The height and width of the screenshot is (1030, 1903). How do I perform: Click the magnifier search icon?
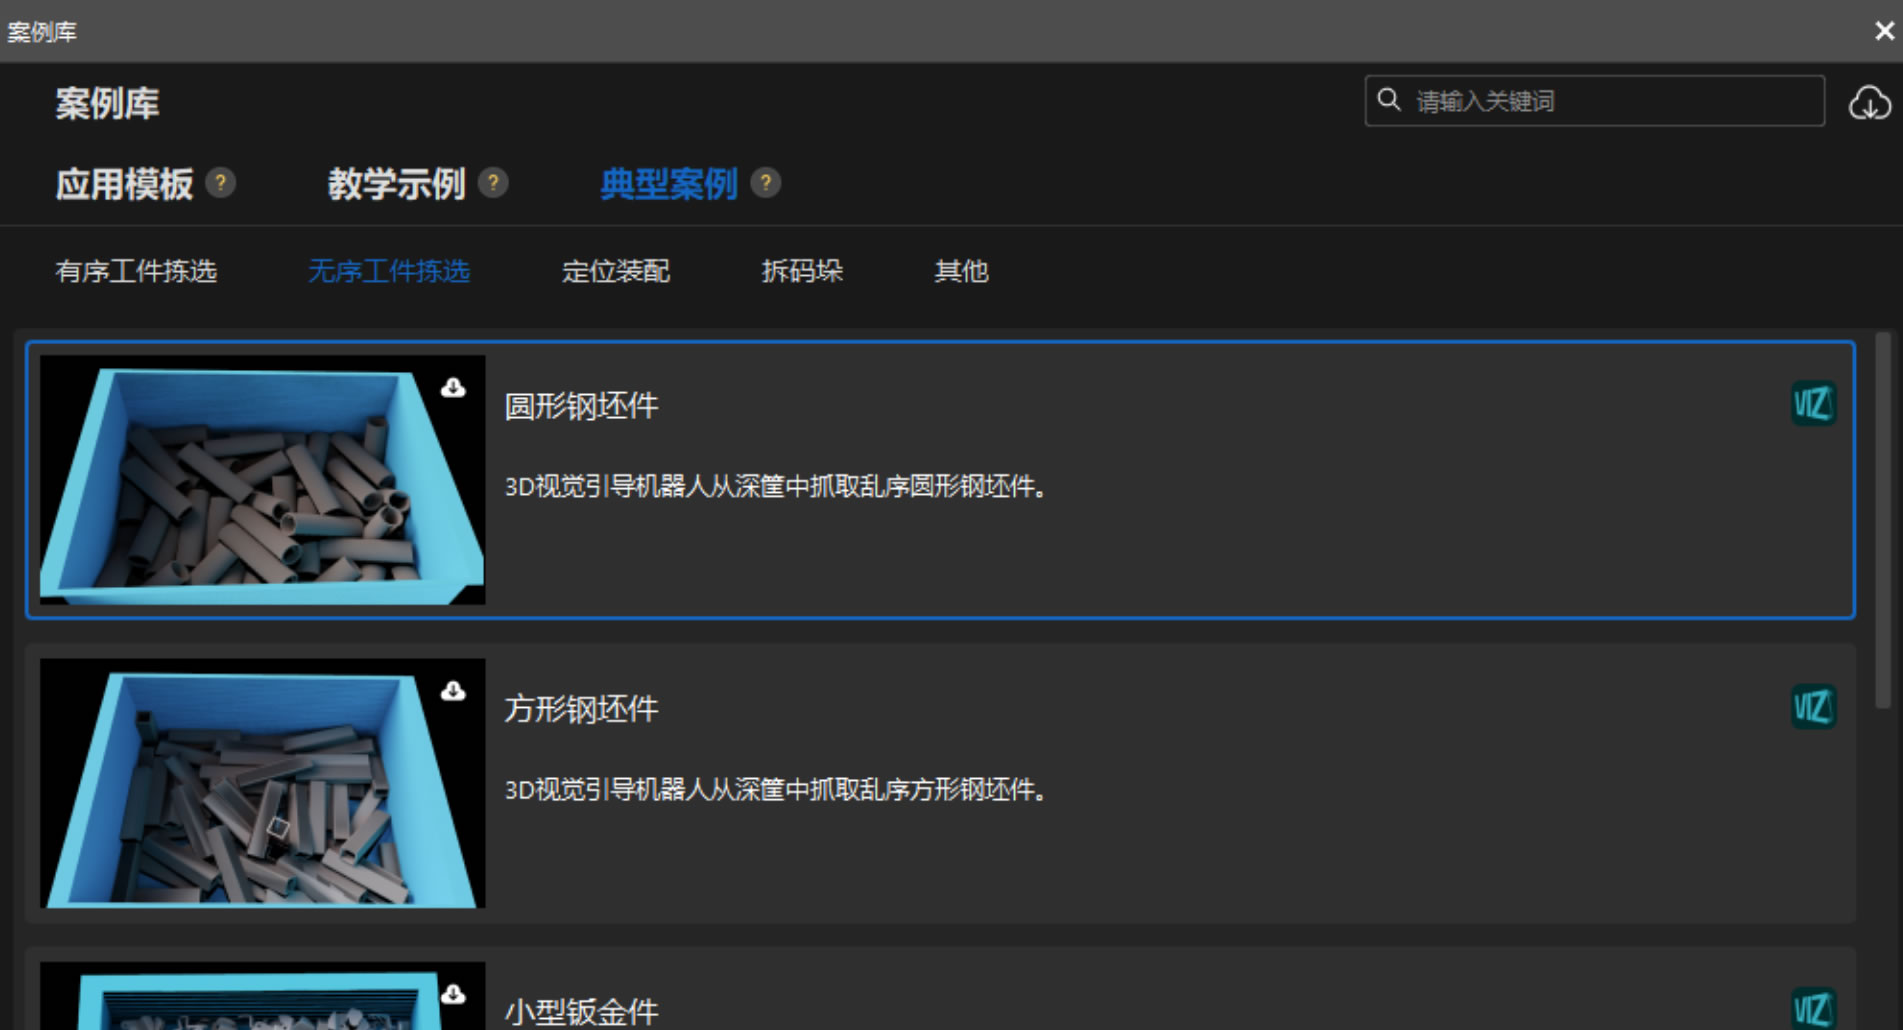coord(1389,99)
